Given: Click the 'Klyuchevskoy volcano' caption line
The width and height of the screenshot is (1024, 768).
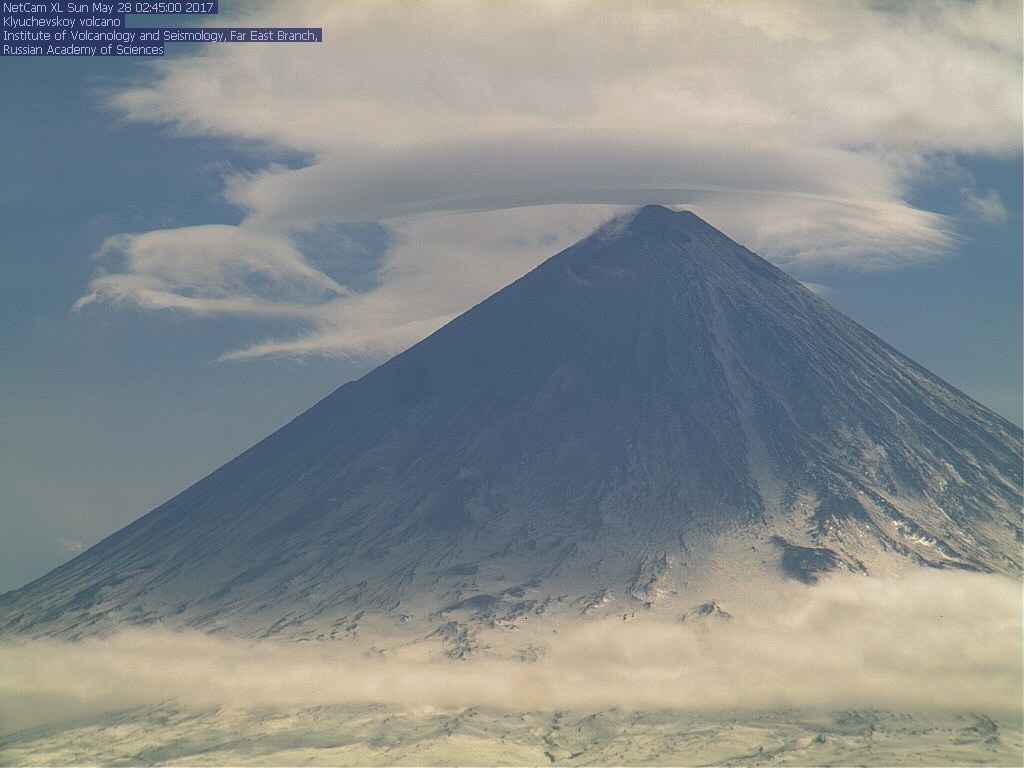Looking at the screenshot, I should (x=62, y=22).
